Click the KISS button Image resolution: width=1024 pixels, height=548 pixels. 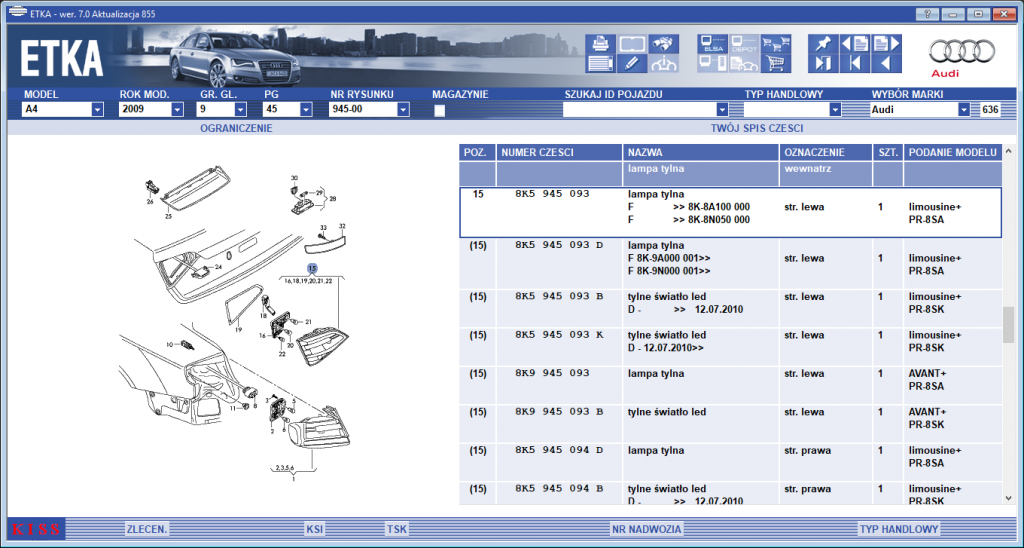(x=35, y=529)
